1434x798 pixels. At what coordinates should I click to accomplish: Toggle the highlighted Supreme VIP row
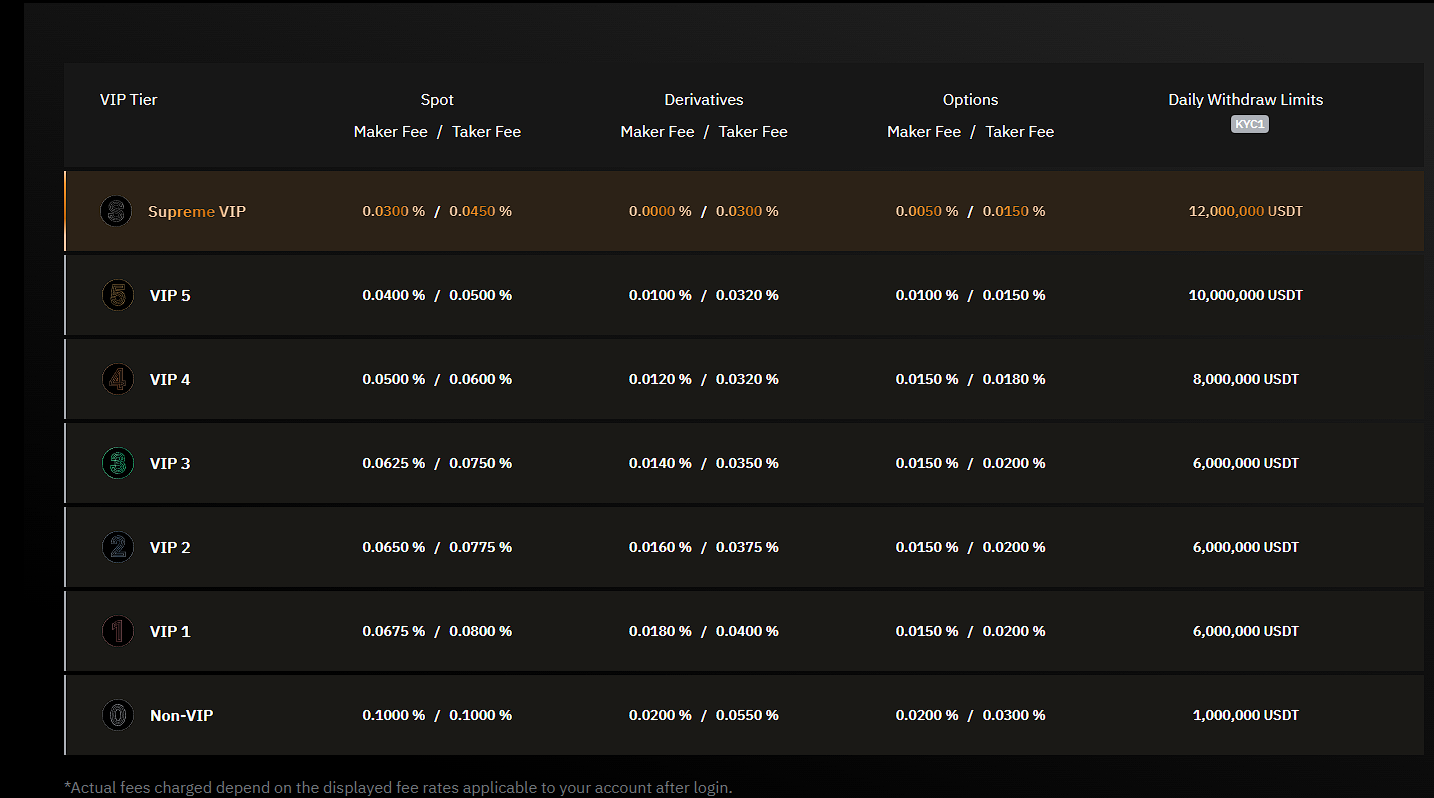pyautogui.click(x=744, y=211)
